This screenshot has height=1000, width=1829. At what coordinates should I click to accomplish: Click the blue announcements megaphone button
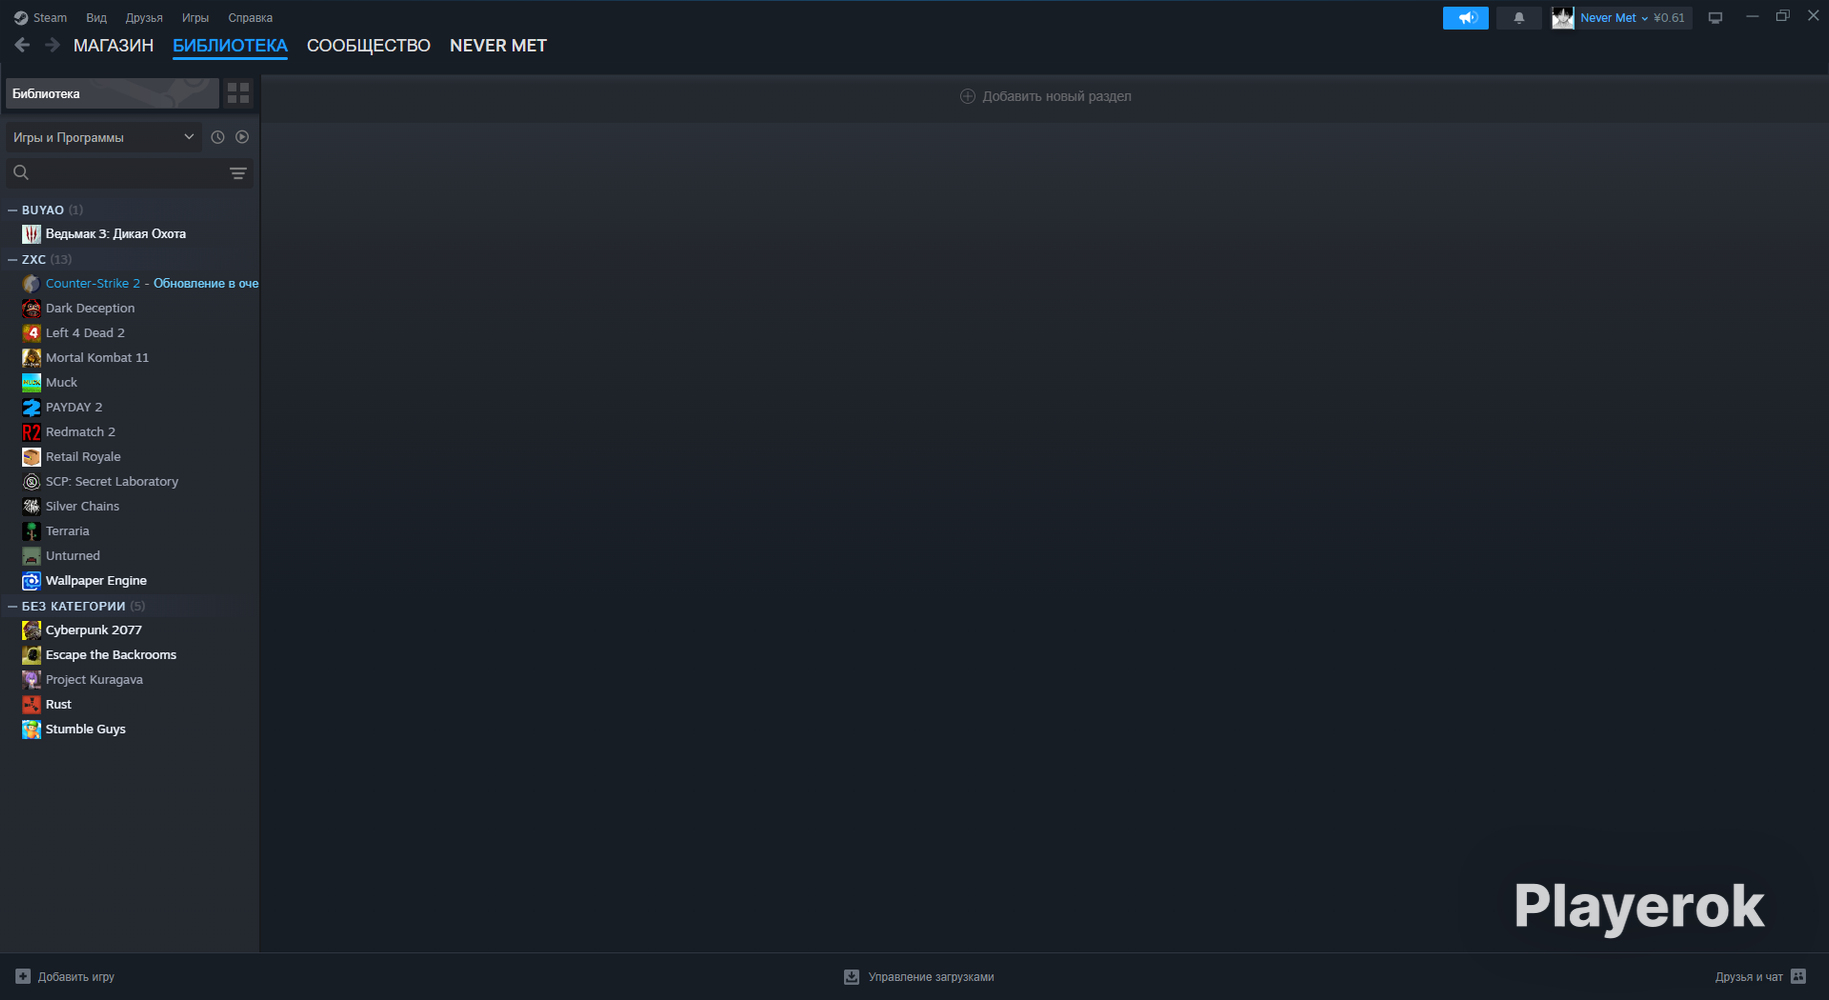[x=1465, y=18]
